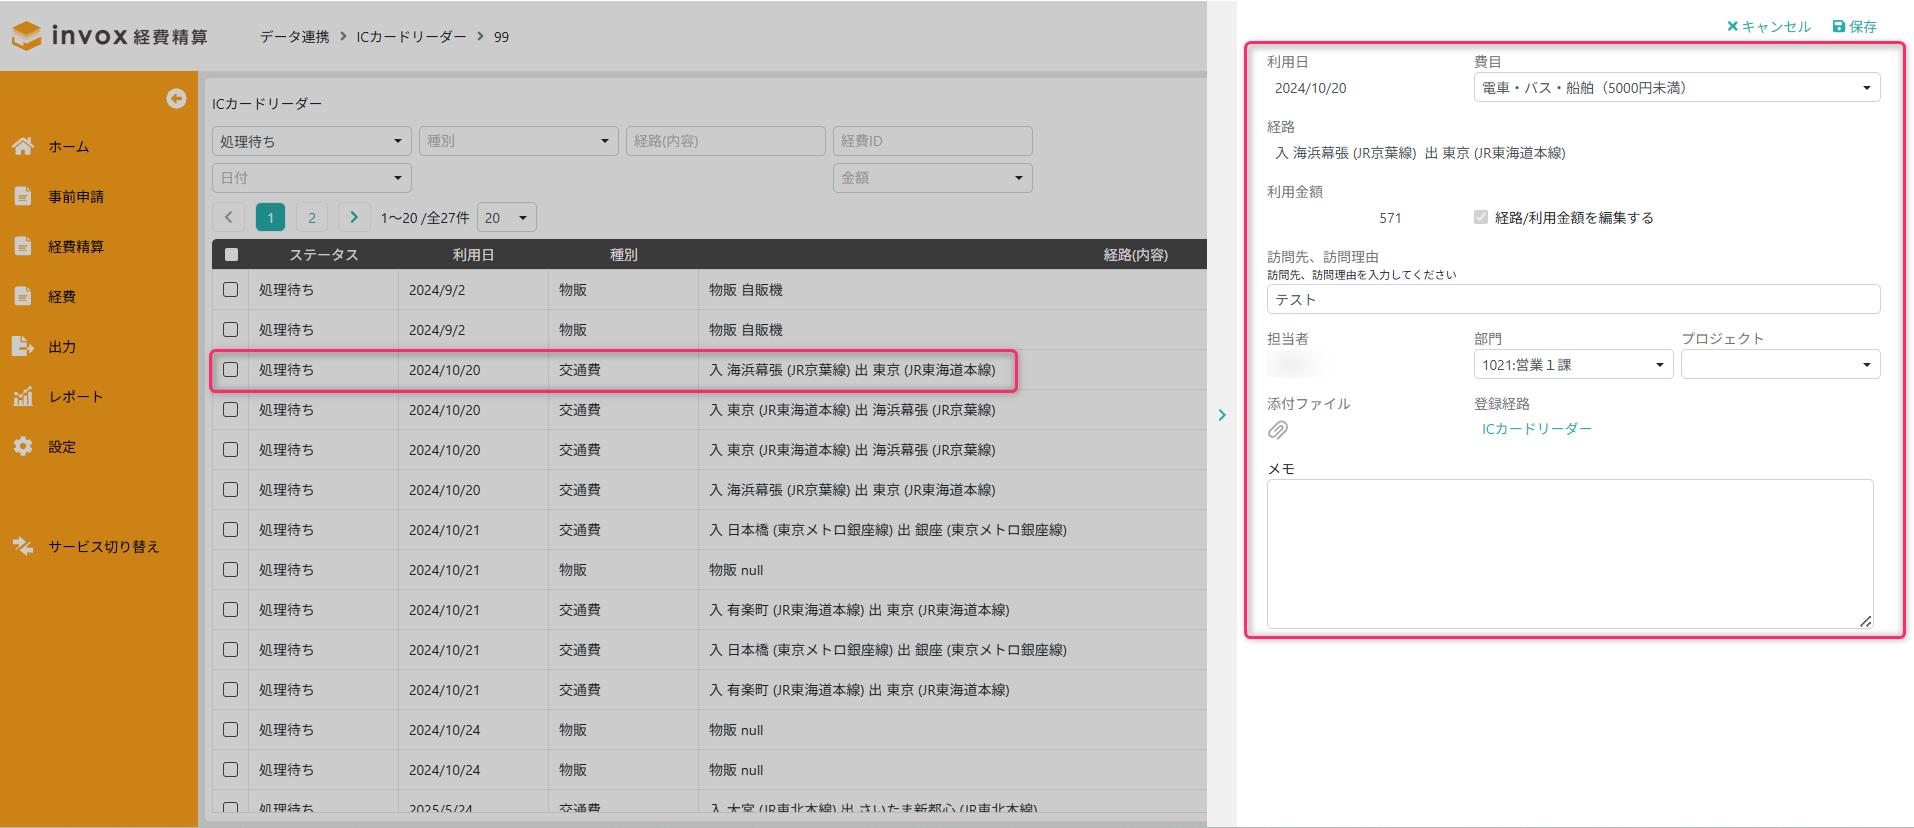Click the 訪問先、訪問理由 text field

(x=1572, y=299)
